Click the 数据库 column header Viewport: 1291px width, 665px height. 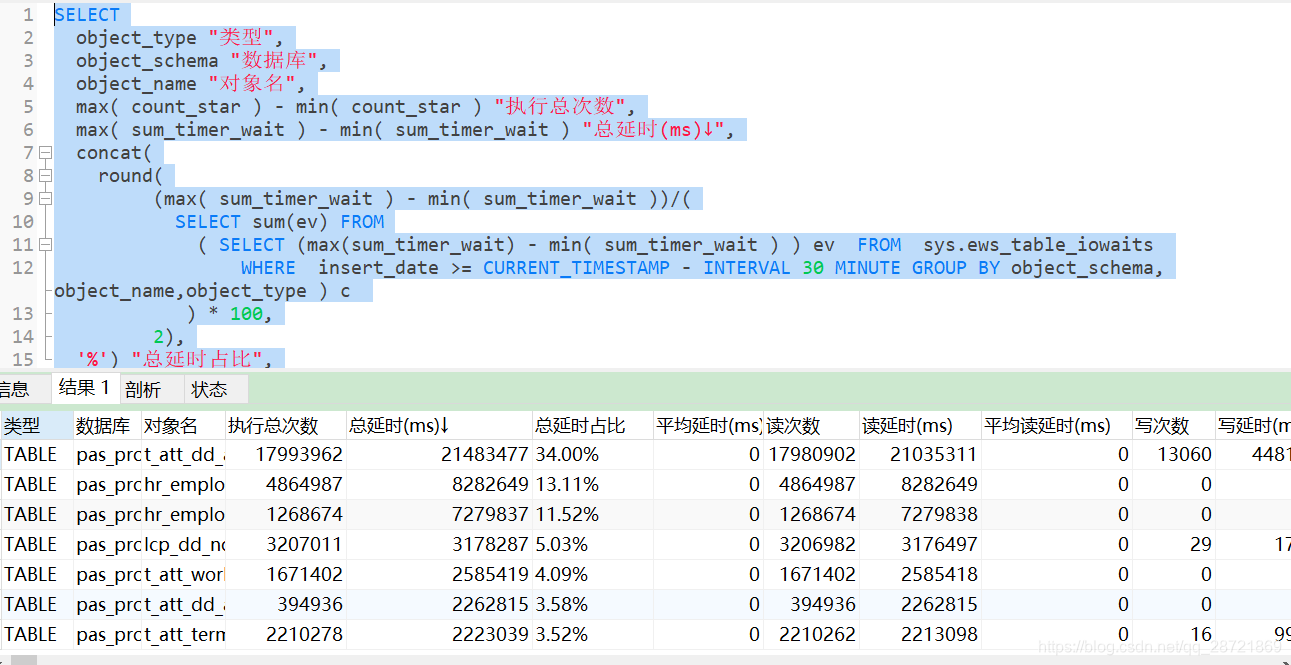click(x=107, y=425)
